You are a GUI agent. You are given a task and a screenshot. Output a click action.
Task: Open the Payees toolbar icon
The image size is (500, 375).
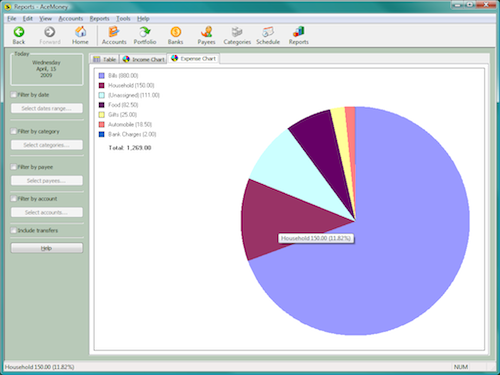pos(206,32)
